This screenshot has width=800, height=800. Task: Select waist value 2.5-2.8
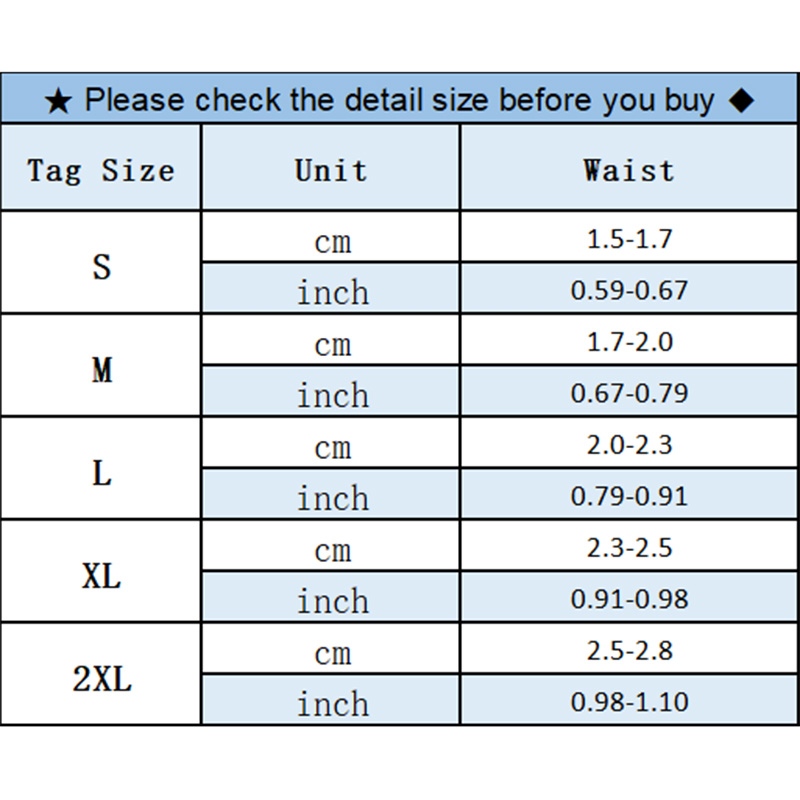(x=629, y=652)
